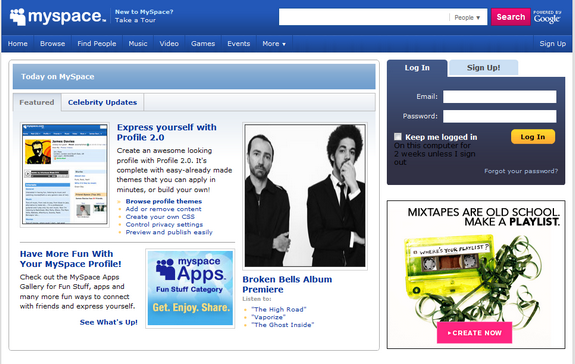Select the Sign Up! tab
The width and height of the screenshot is (575, 364).
[x=483, y=68]
